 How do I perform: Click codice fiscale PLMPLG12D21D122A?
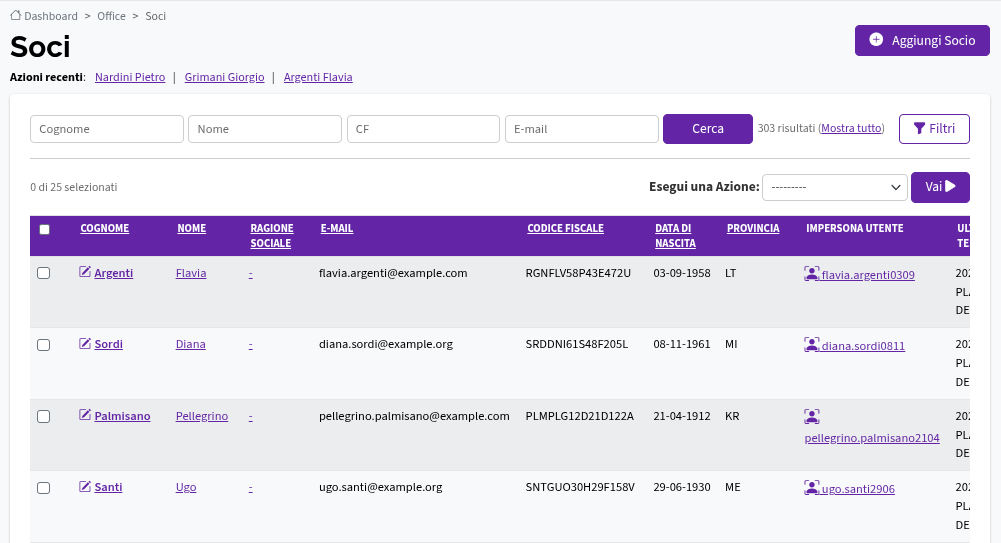click(x=580, y=416)
